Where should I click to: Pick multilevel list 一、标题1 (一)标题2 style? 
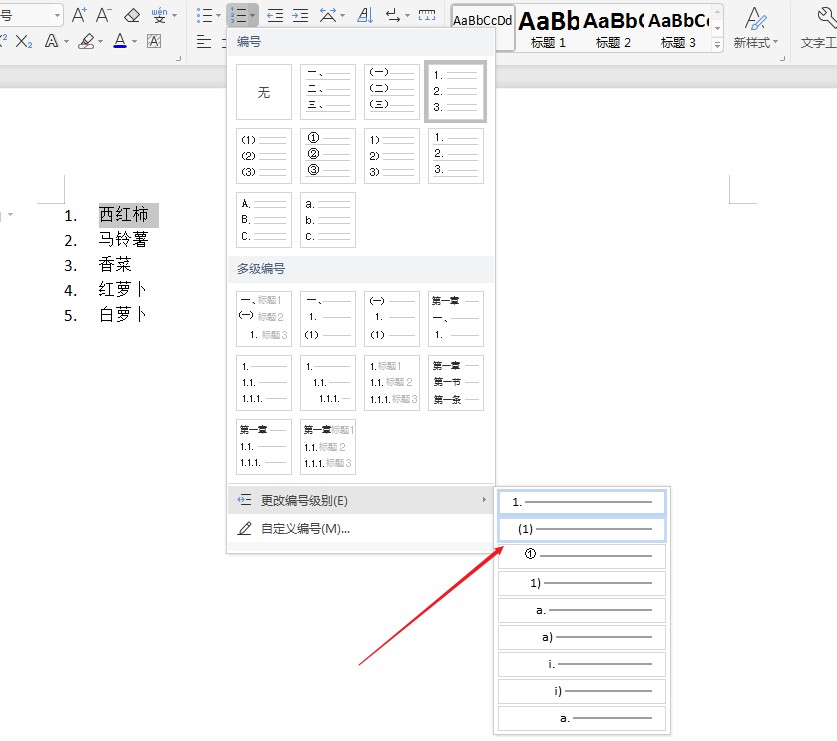[x=264, y=319]
